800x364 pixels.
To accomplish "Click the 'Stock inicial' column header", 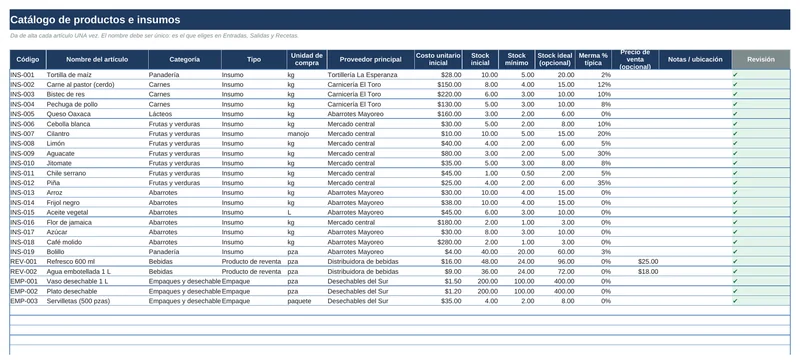I will click(480, 60).
